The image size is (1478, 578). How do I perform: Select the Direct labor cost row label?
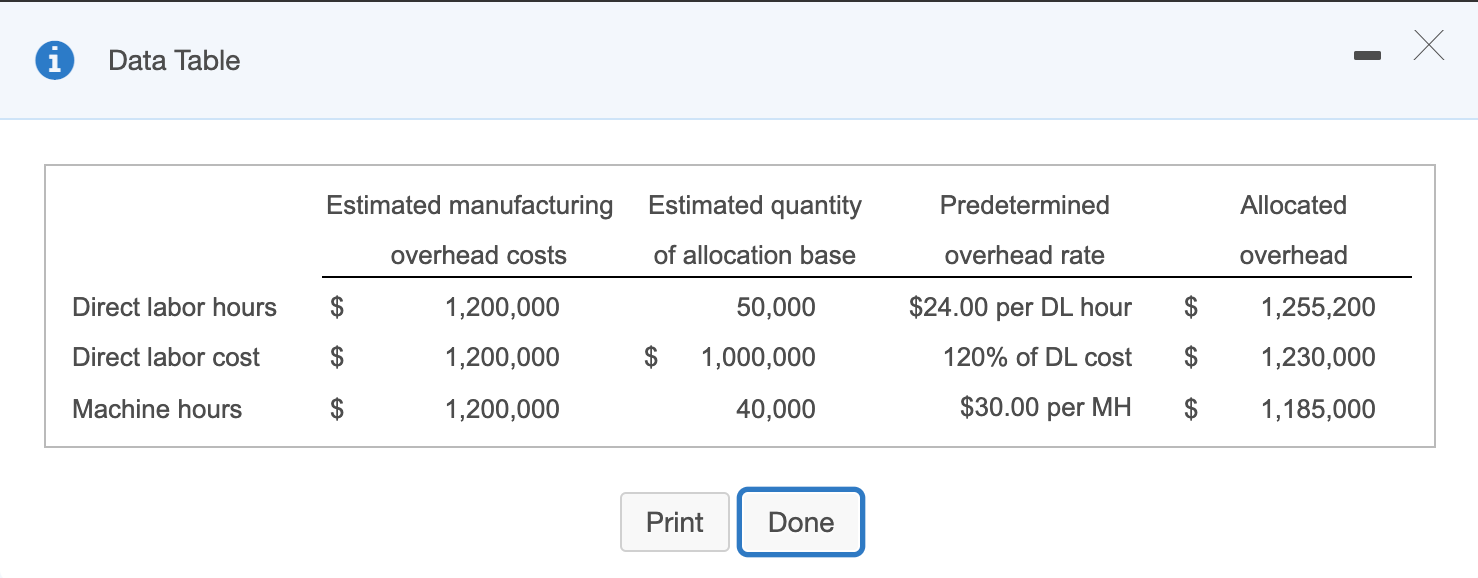tap(166, 357)
